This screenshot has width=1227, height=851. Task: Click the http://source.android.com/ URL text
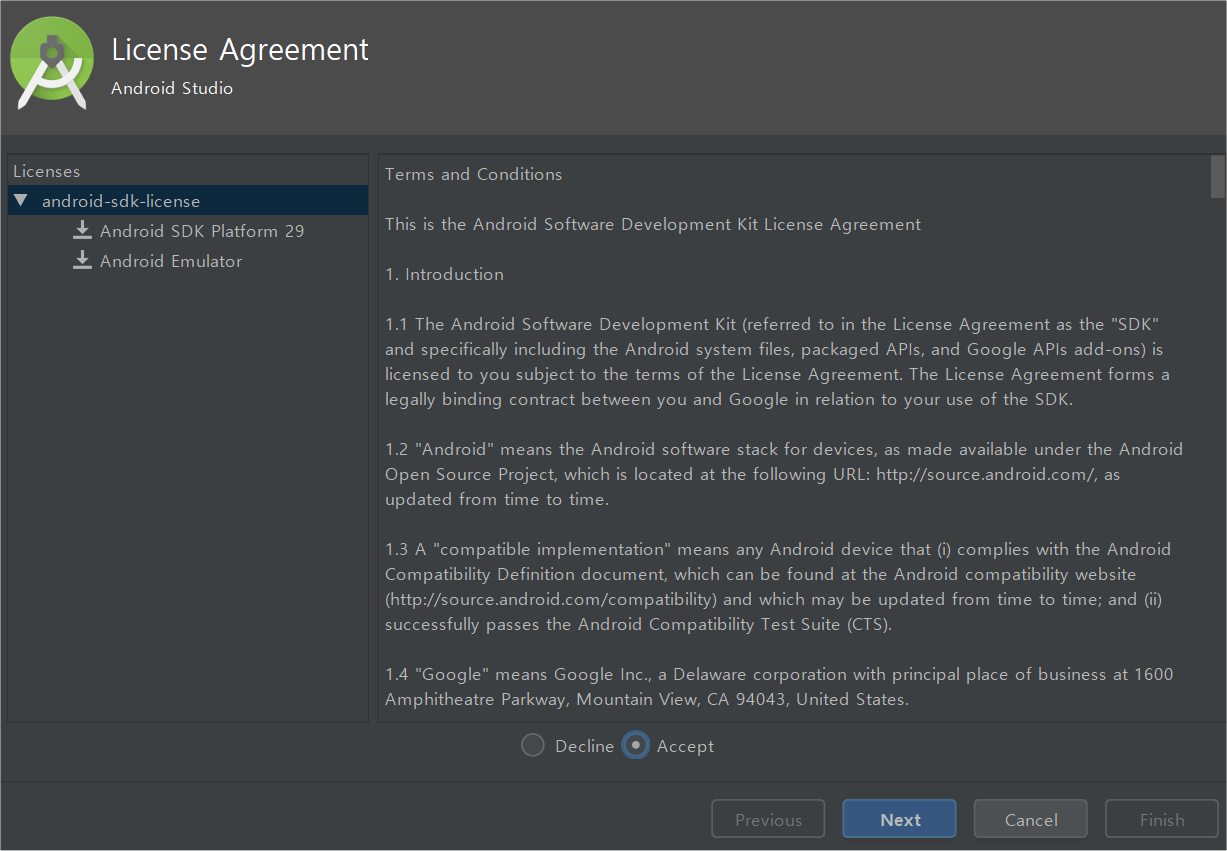pos(986,474)
